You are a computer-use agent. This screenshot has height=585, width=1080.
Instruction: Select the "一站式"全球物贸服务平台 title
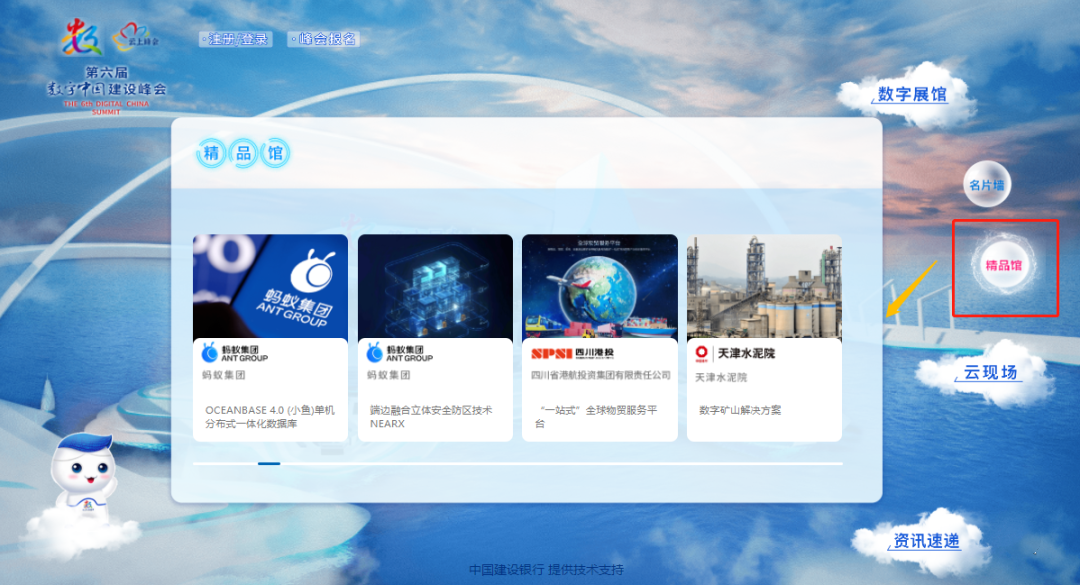coord(596,417)
